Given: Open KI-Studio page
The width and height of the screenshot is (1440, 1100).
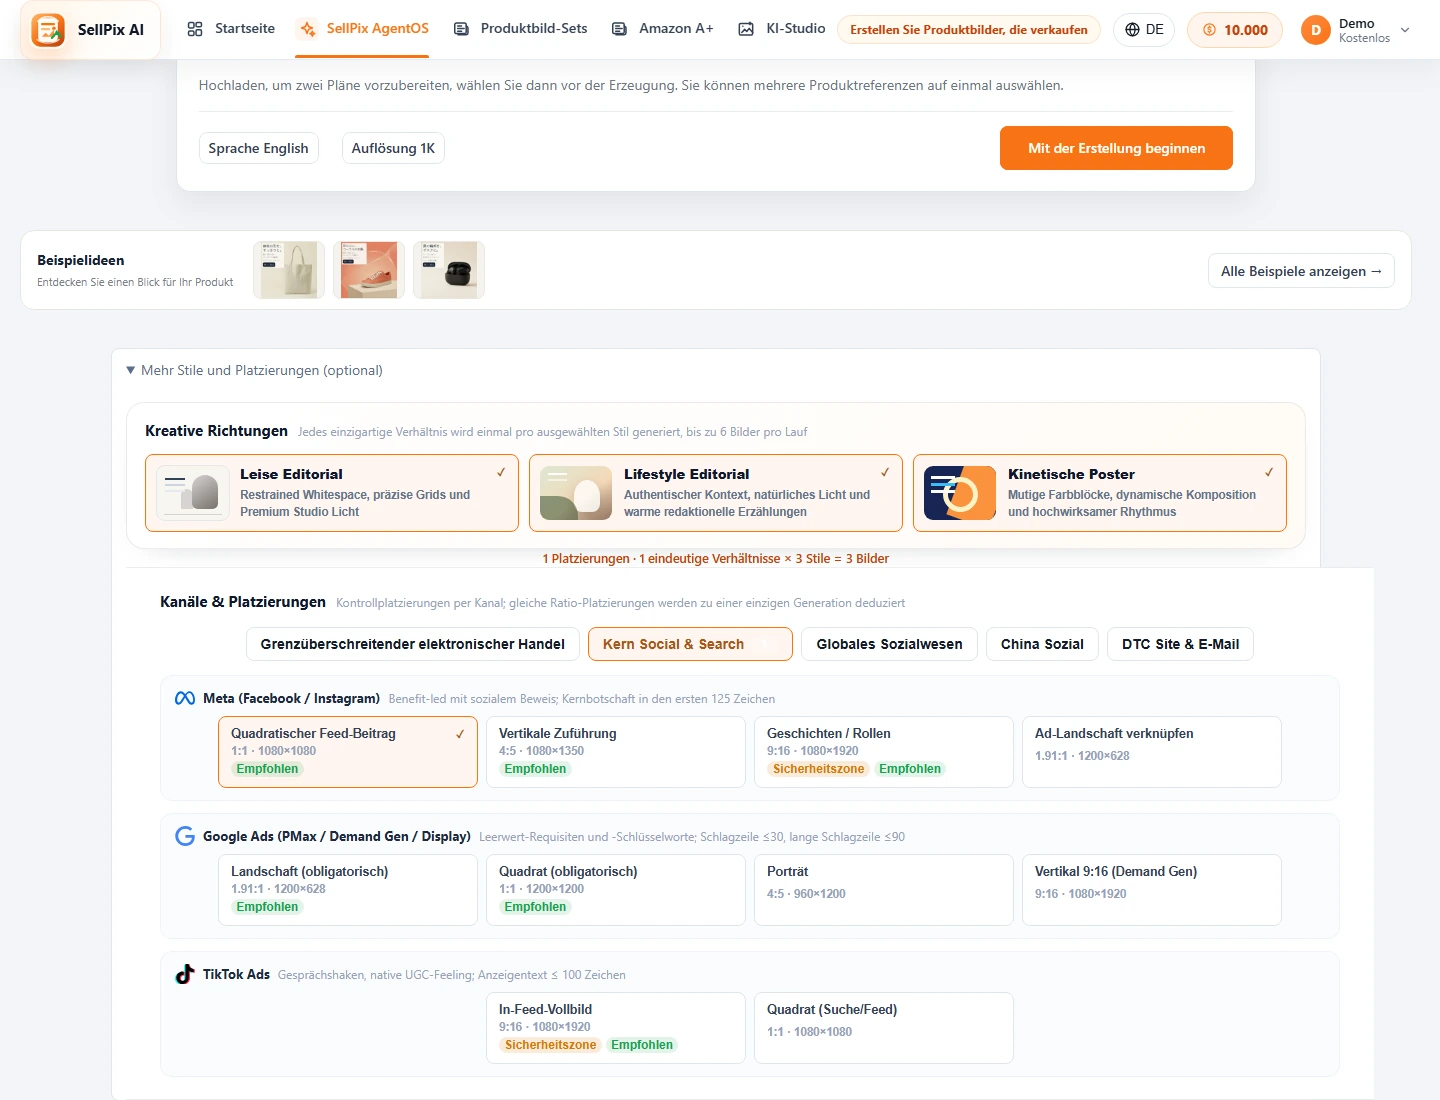Looking at the screenshot, I should pos(781,29).
